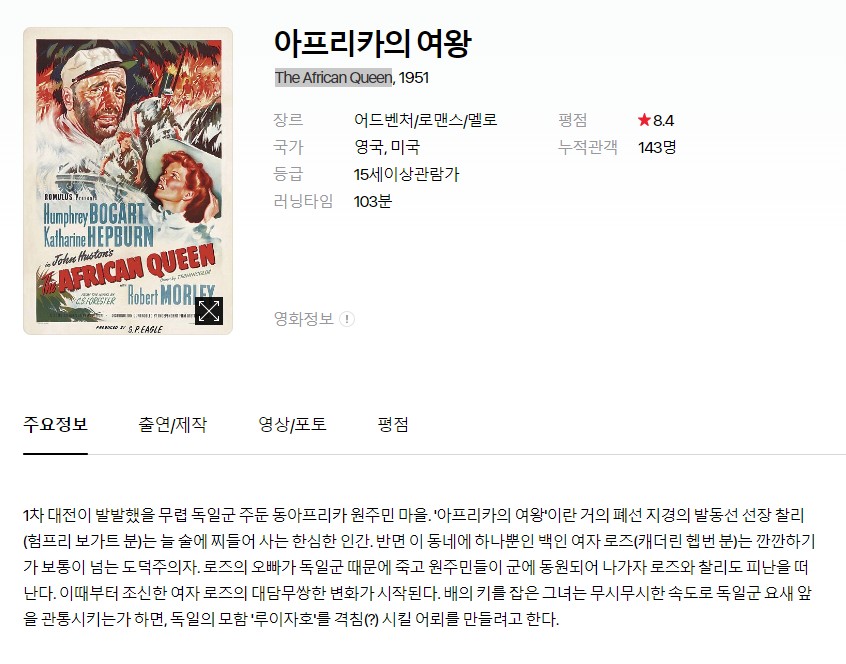Click the 8.4 rating score
The width and height of the screenshot is (846, 664).
pyautogui.click(x=663, y=120)
